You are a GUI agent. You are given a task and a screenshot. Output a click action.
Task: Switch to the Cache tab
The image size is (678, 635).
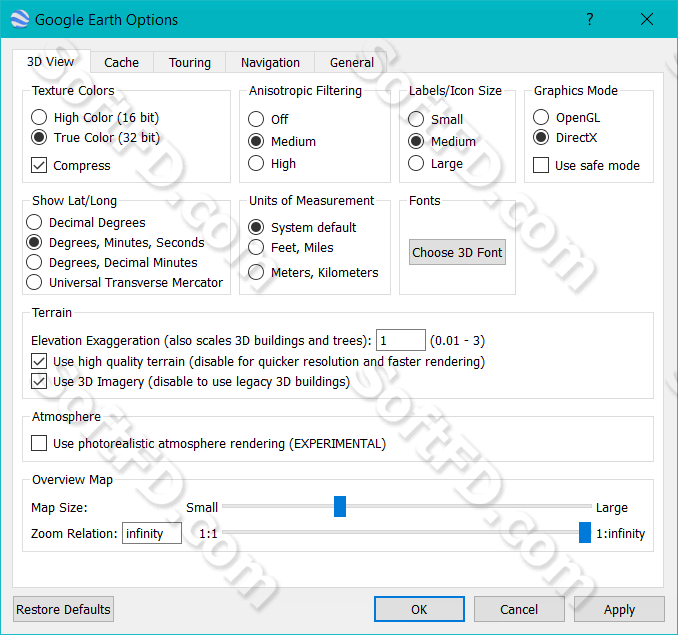click(122, 63)
